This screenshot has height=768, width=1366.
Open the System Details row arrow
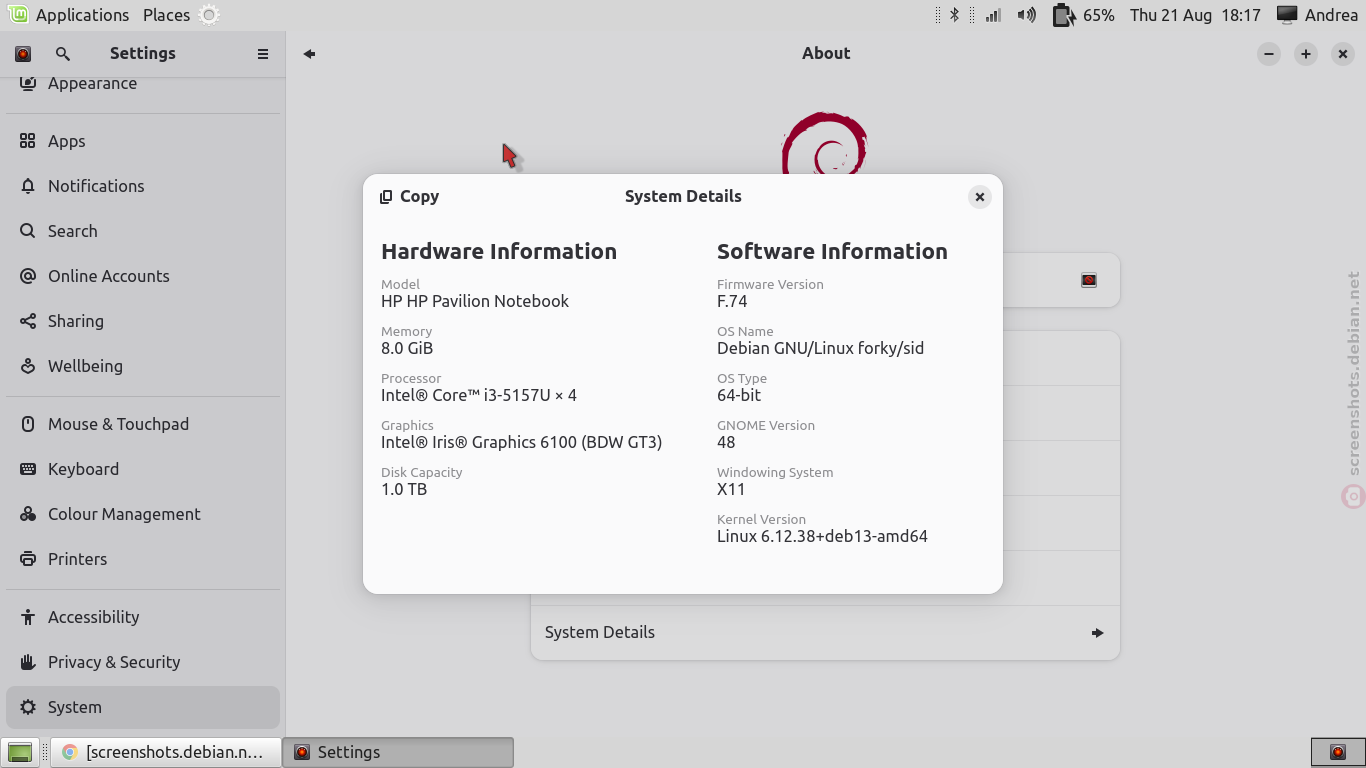coord(1097,633)
